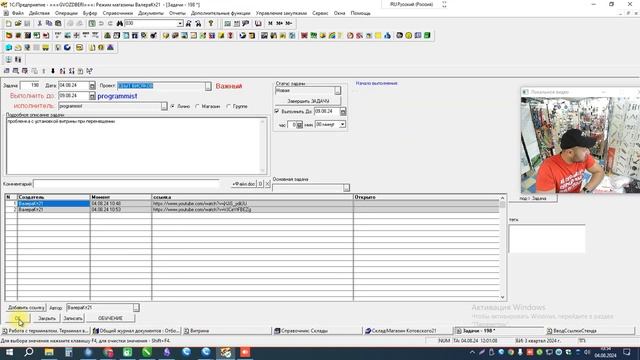The width and height of the screenshot is (640, 360).
Task: Click the yellow question mark Help icon
Action: pos(211,24)
